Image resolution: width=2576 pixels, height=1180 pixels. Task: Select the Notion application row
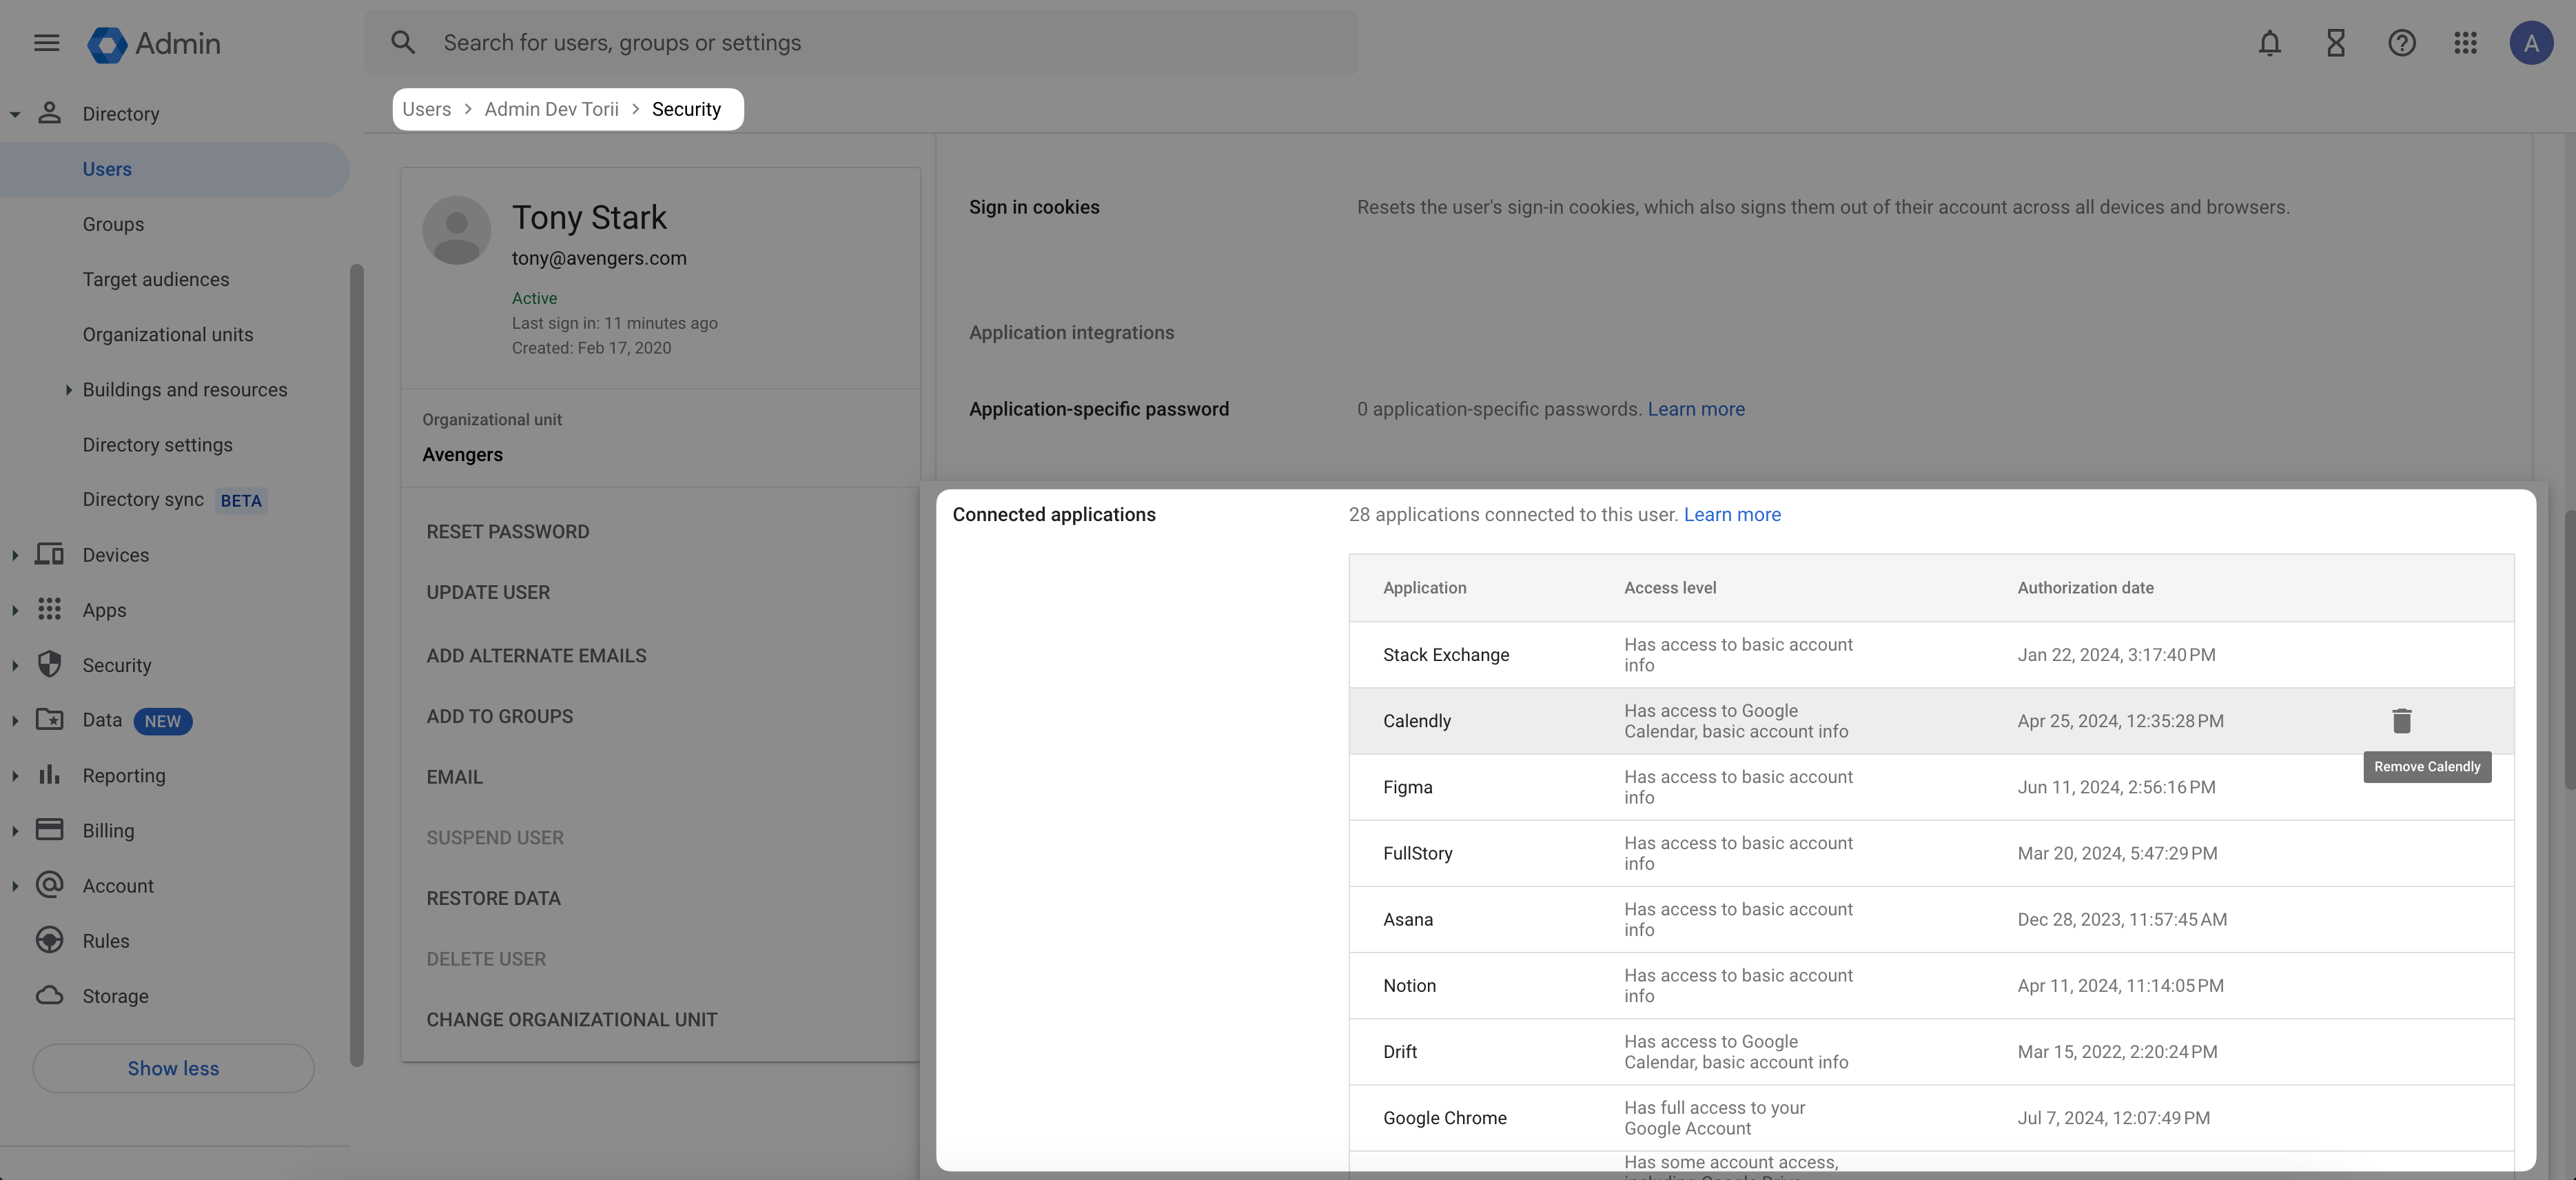click(1931, 985)
